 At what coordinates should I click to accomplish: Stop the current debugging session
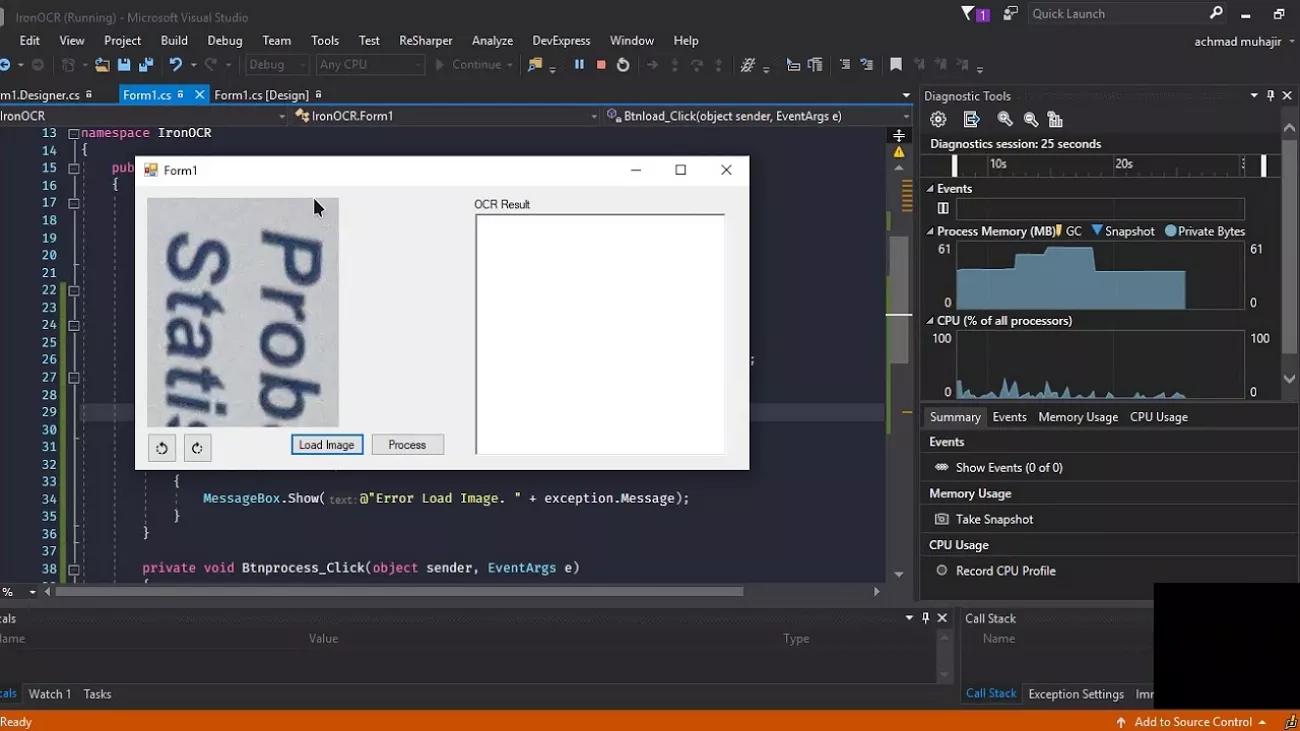(600, 64)
